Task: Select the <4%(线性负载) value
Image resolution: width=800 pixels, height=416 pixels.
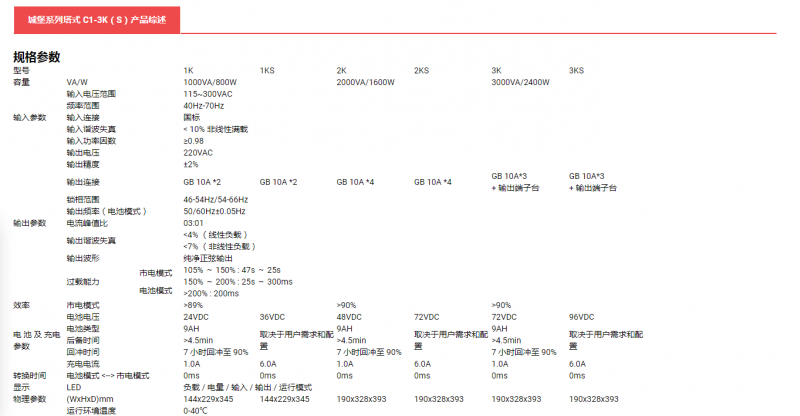Action: point(215,235)
